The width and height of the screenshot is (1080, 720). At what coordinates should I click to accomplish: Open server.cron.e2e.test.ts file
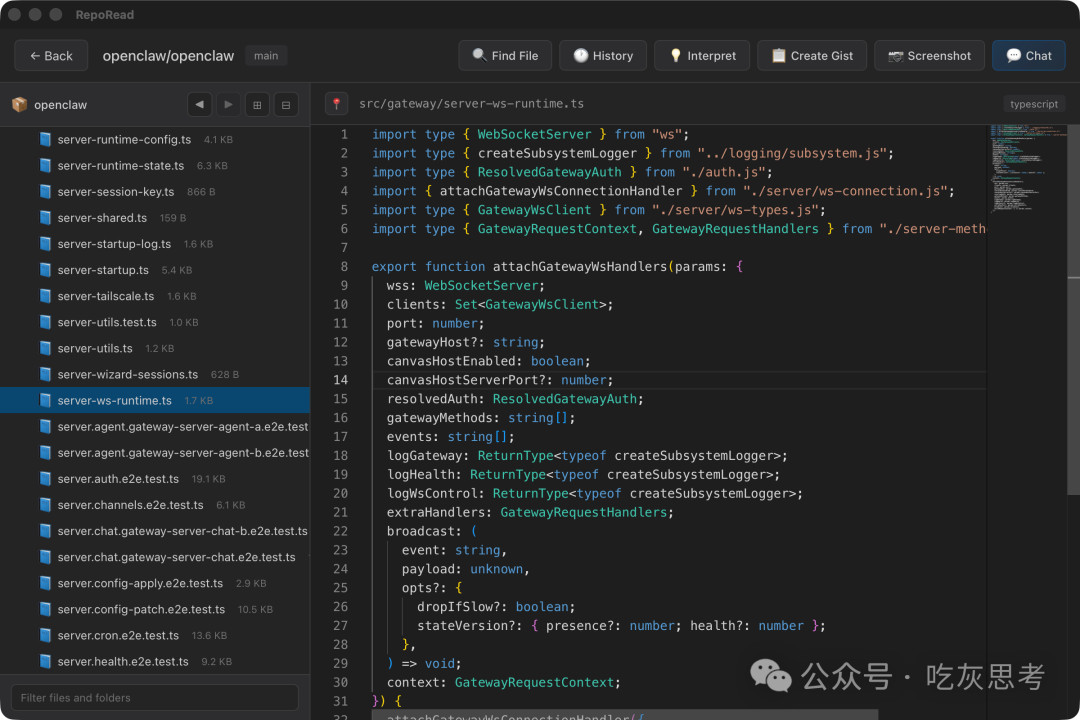click(155, 635)
